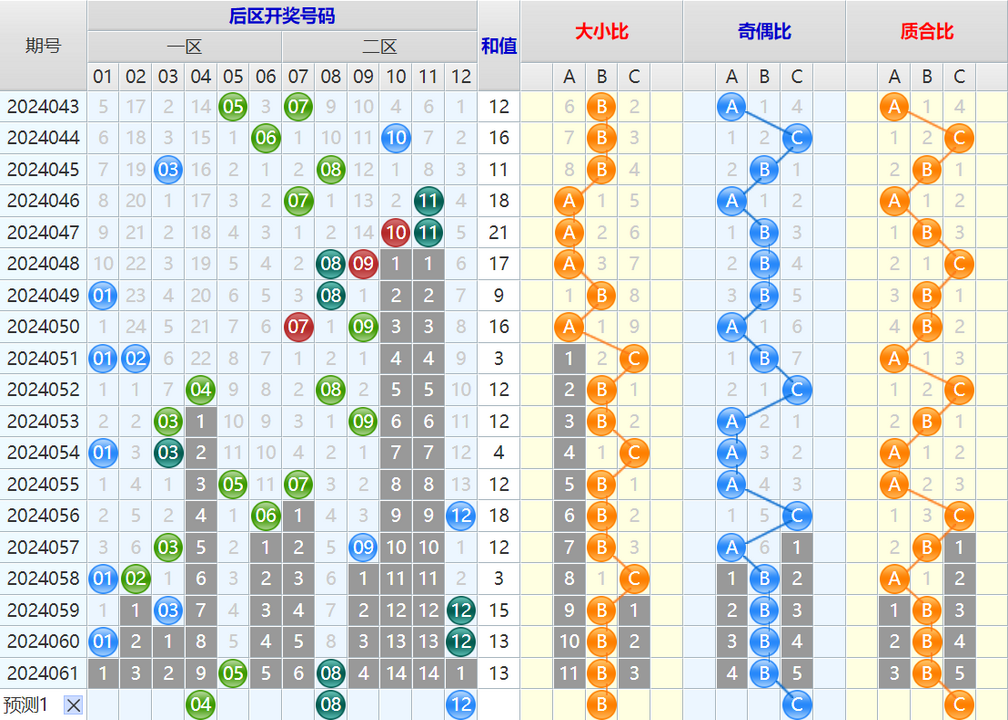1008x720 pixels.
Task: Click the red 09 ball in row 2024048
Action: [x=363, y=264]
